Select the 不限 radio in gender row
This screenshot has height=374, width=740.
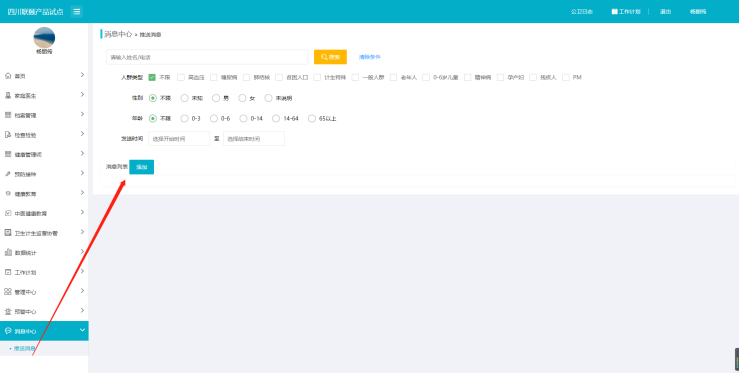click(x=153, y=98)
